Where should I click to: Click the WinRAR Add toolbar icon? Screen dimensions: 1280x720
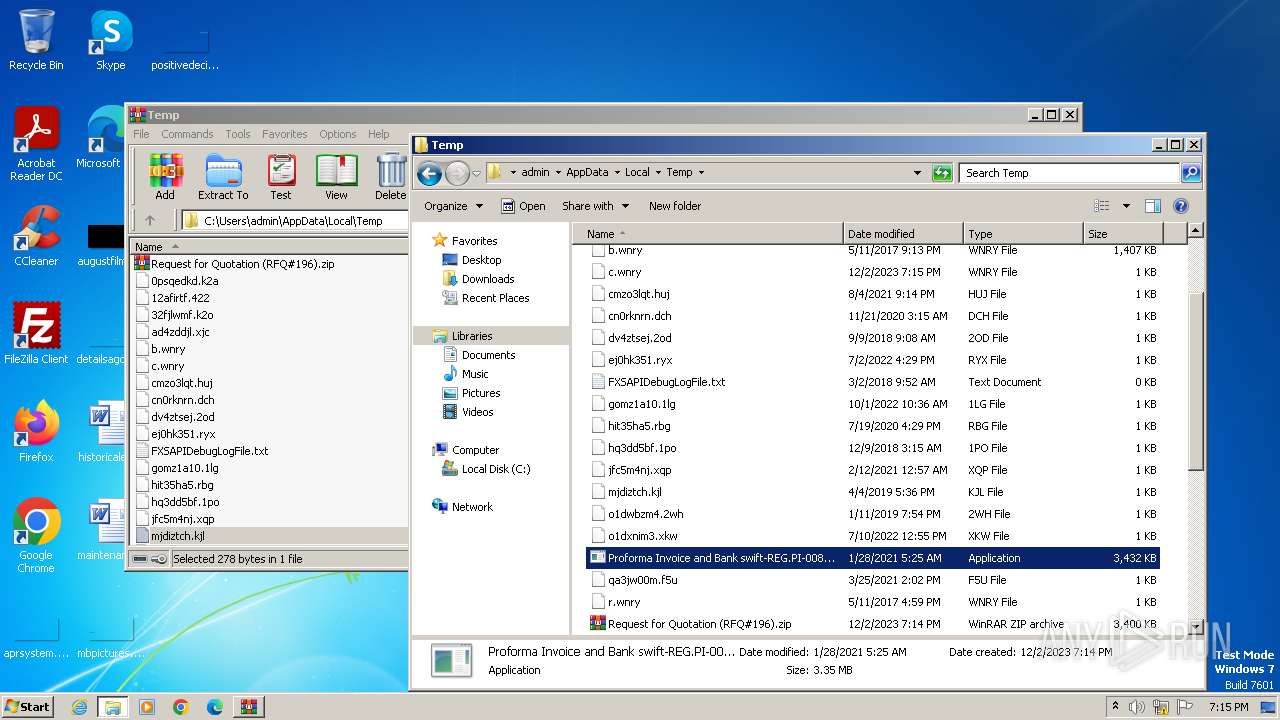(165, 177)
